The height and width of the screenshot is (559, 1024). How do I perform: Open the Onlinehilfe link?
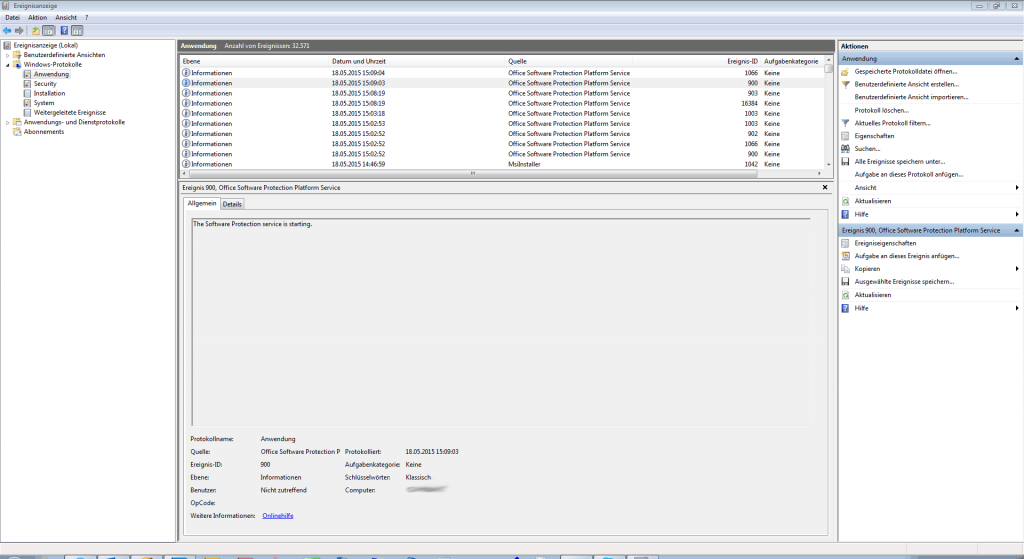click(278, 515)
